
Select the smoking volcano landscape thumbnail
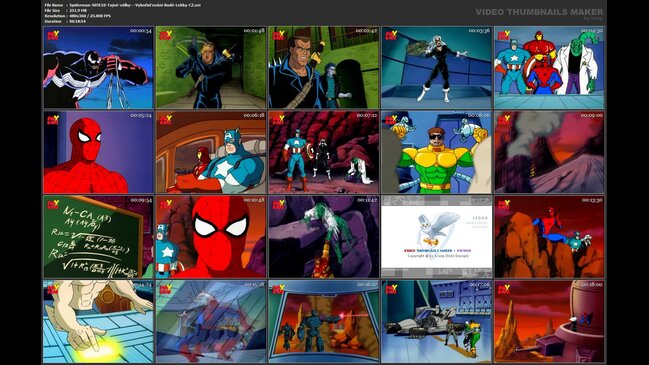(x=549, y=152)
